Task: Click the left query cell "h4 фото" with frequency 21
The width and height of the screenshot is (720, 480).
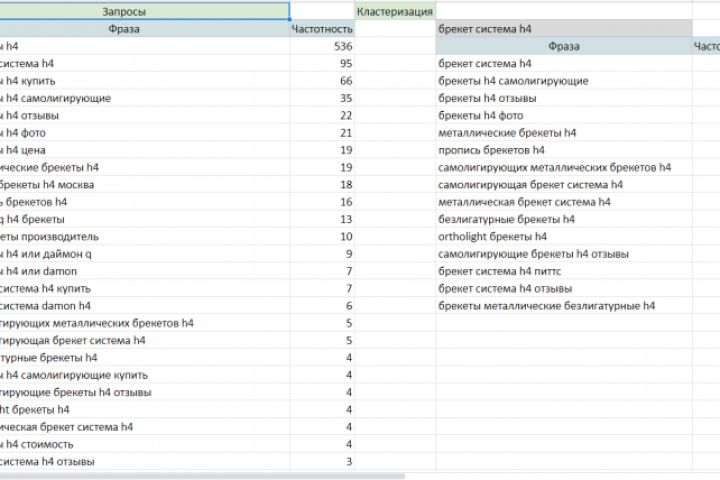Action: [144, 133]
